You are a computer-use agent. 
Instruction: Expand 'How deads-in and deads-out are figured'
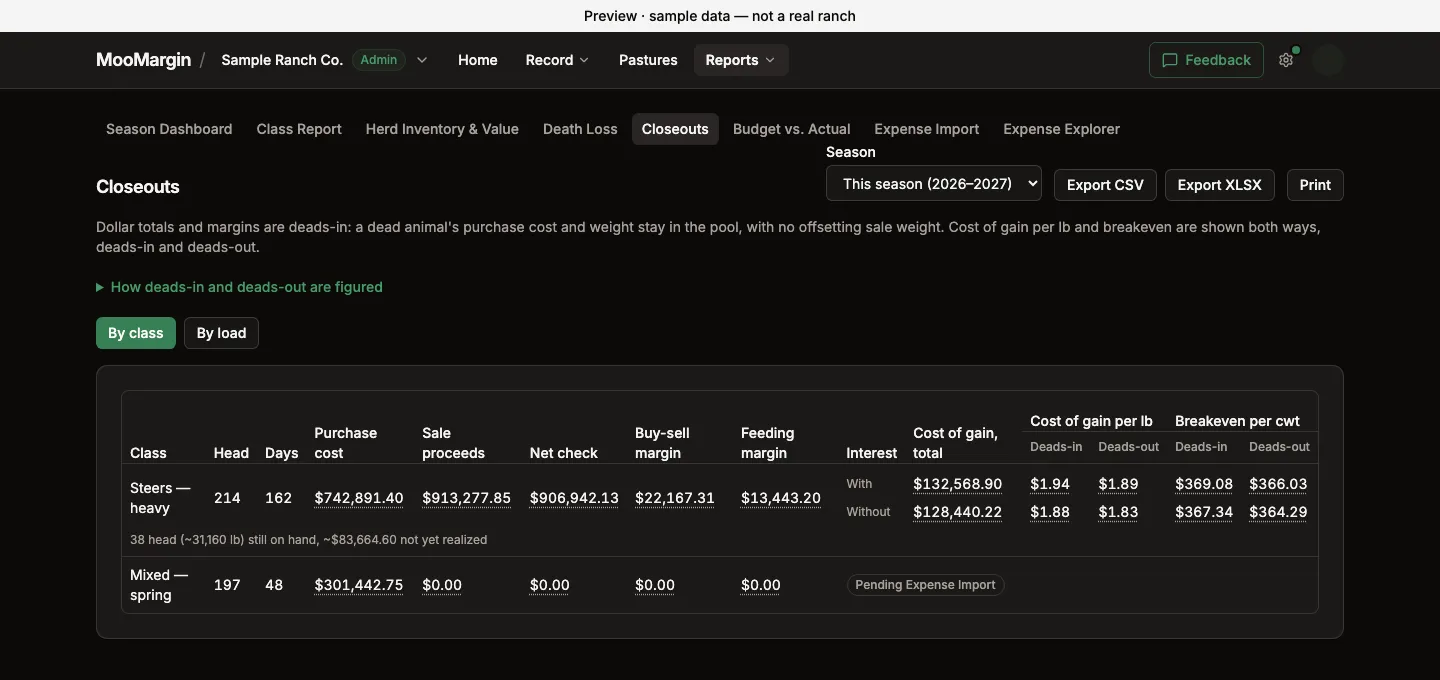tap(239, 287)
